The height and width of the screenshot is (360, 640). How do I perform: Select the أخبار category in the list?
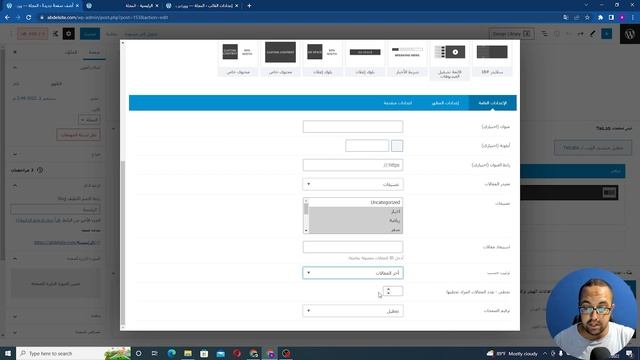tap(355, 211)
